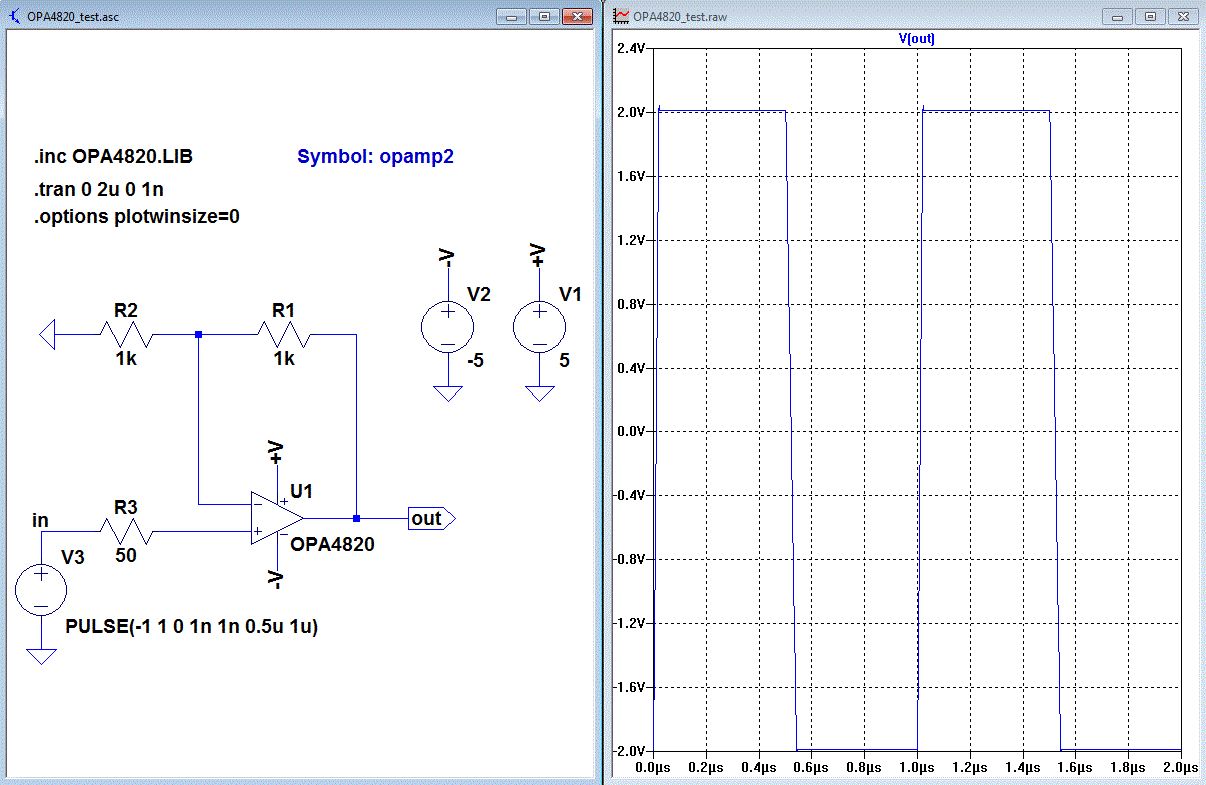Click the waveform window's title bar icon
This screenshot has width=1206, height=785.
coord(621,17)
